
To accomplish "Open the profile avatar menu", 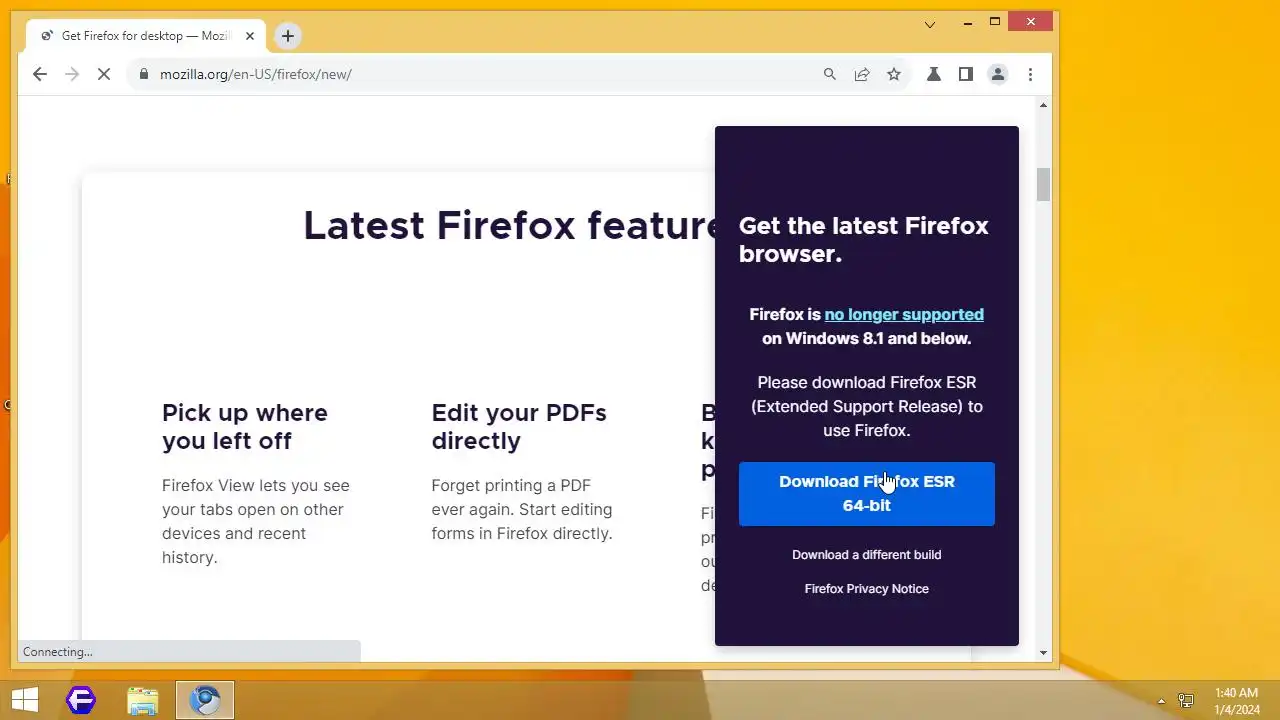I will coord(998,74).
